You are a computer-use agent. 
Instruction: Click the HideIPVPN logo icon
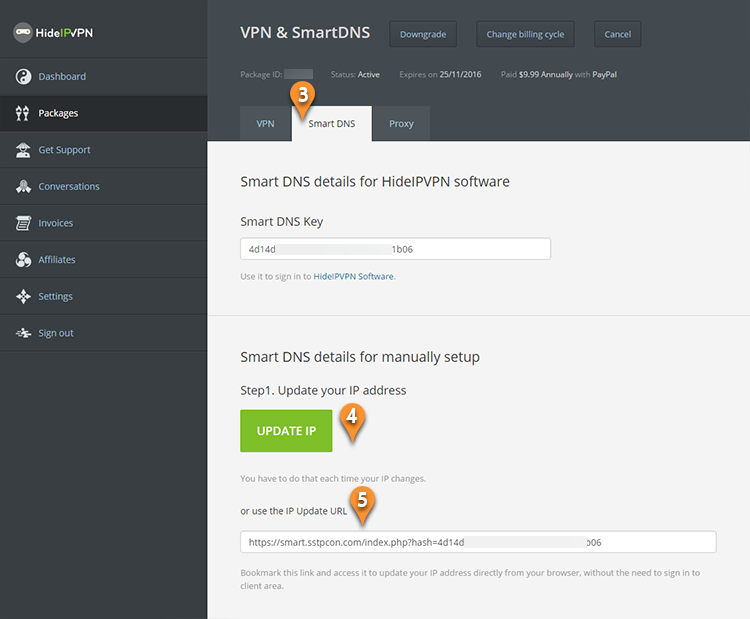(22, 33)
